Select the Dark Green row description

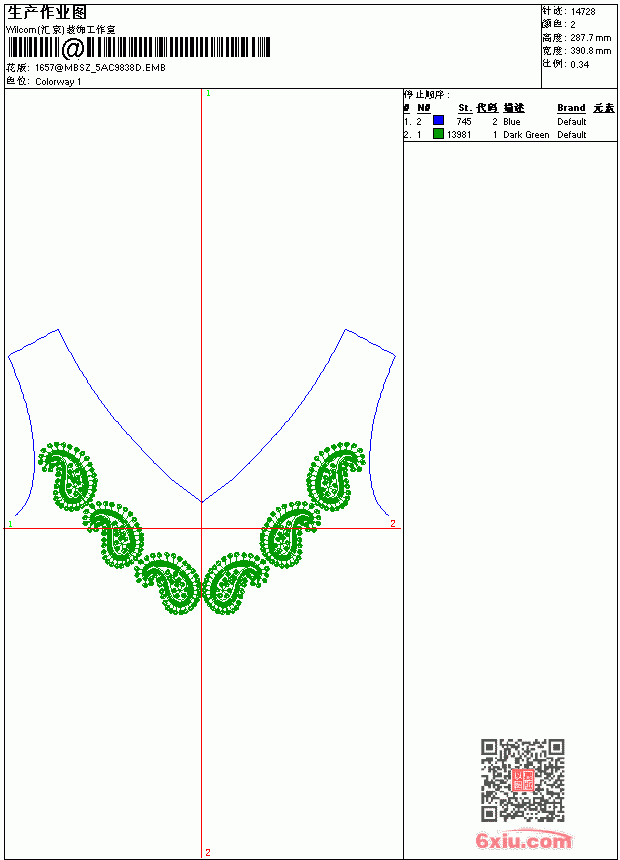click(526, 135)
